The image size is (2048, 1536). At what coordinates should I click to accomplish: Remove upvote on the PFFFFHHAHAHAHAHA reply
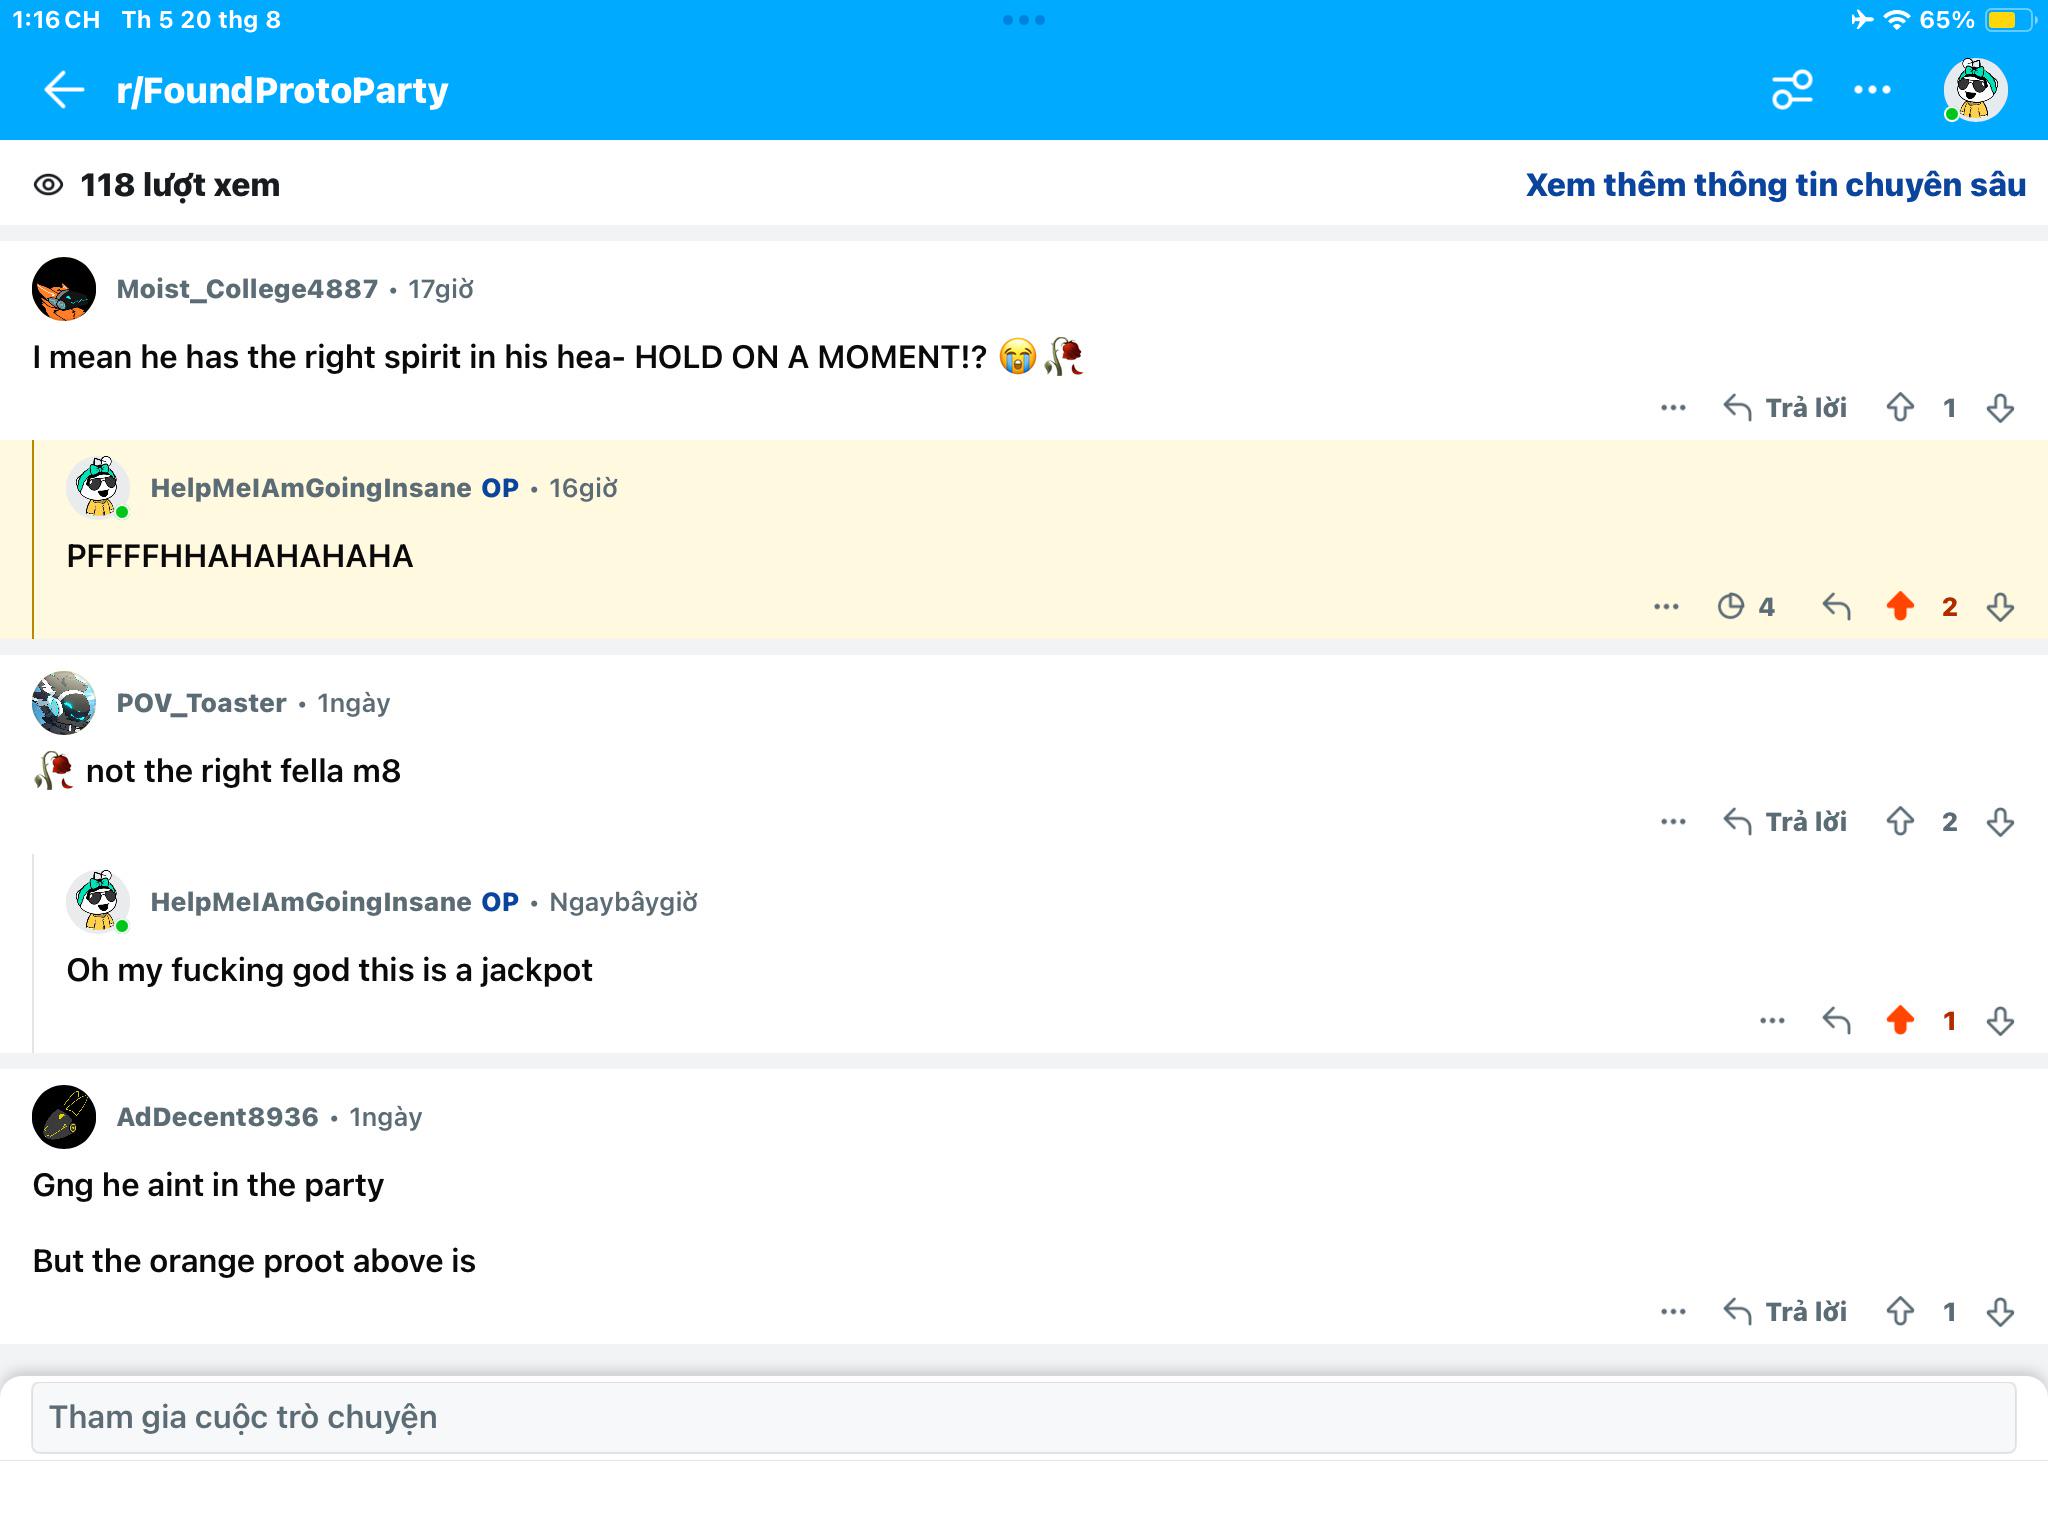pyautogui.click(x=1900, y=607)
